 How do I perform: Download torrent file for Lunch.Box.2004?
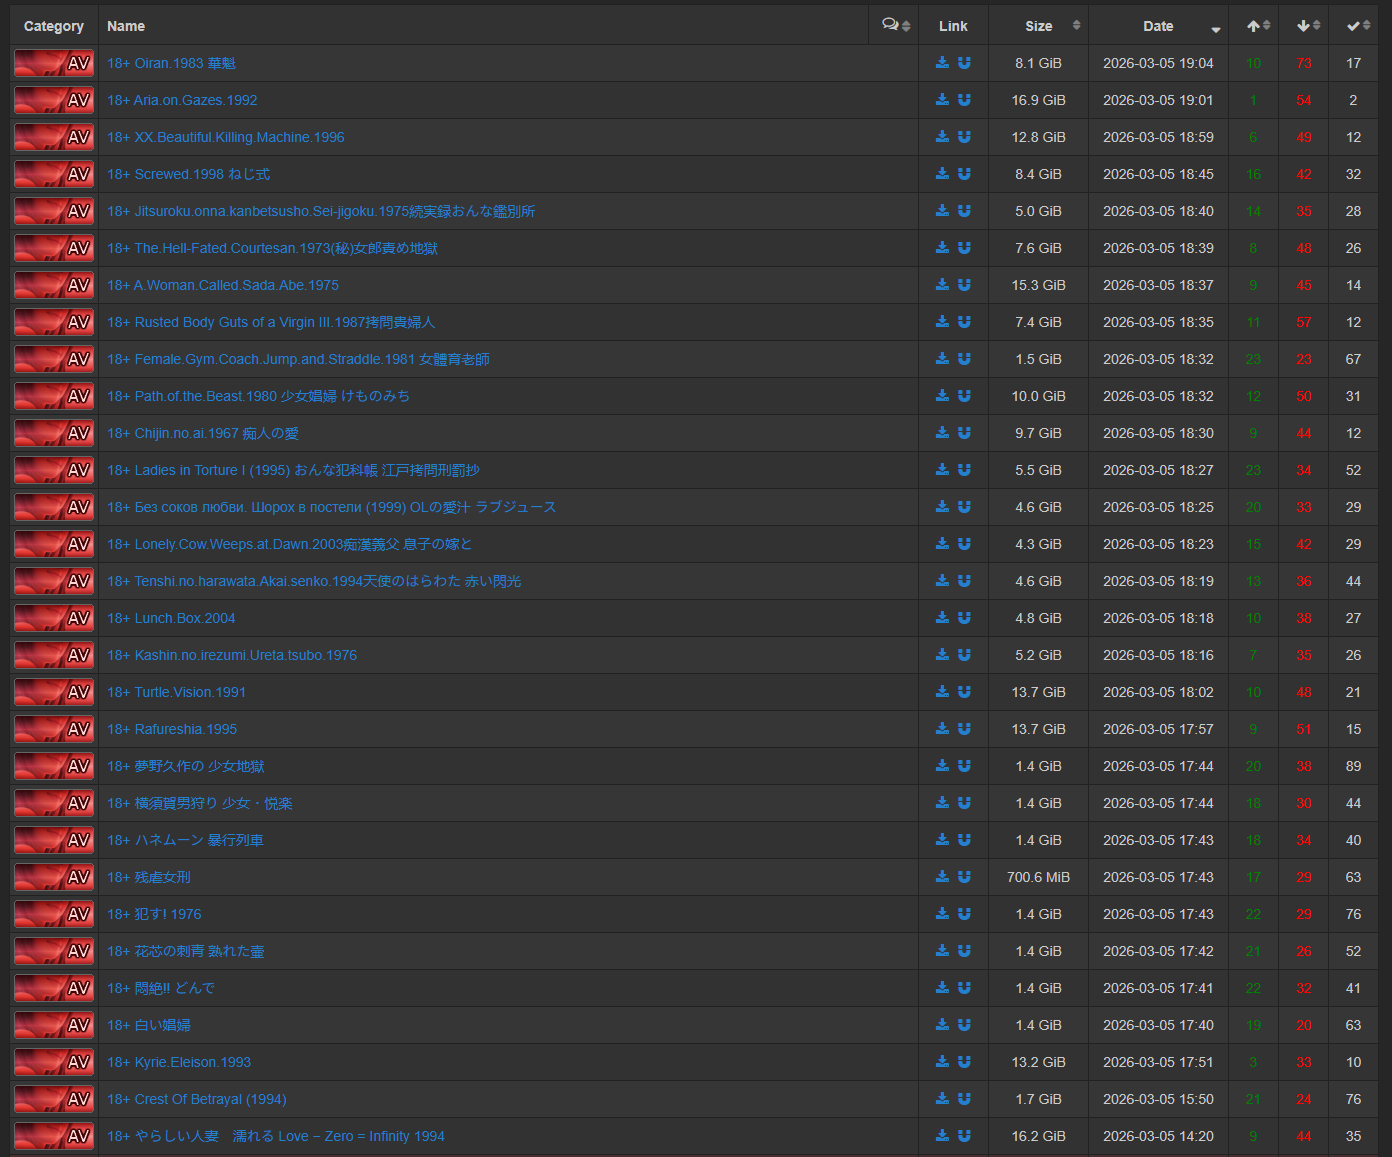click(x=942, y=618)
